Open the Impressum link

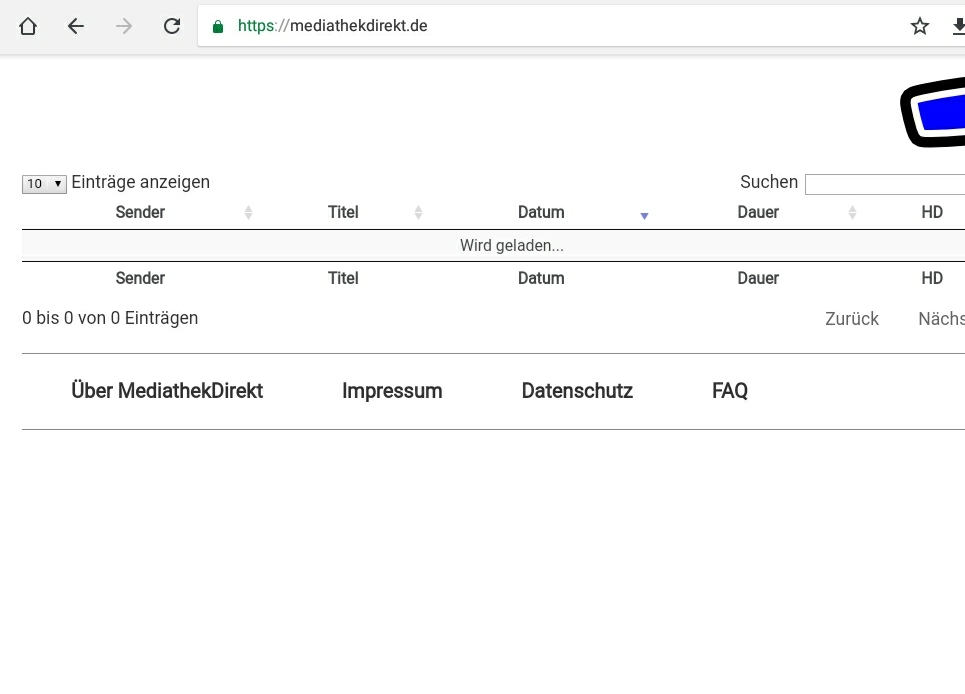[x=392, y=391]
